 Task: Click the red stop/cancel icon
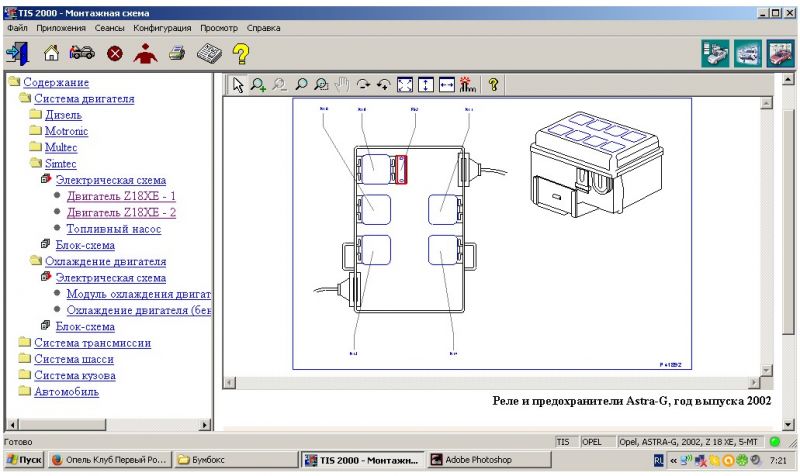(114, 54)
